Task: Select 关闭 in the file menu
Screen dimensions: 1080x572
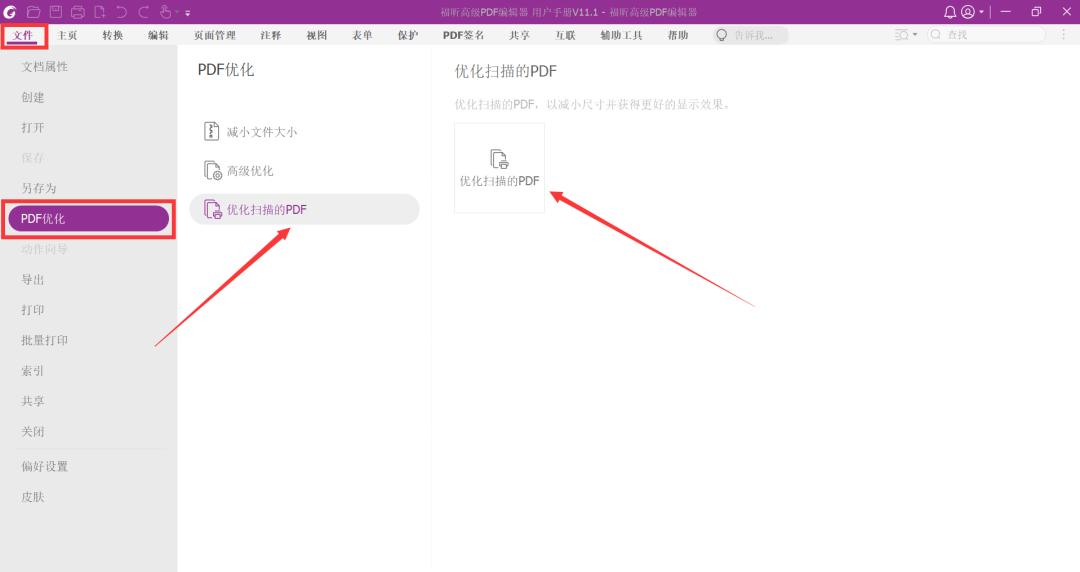Action: point(33,431)
